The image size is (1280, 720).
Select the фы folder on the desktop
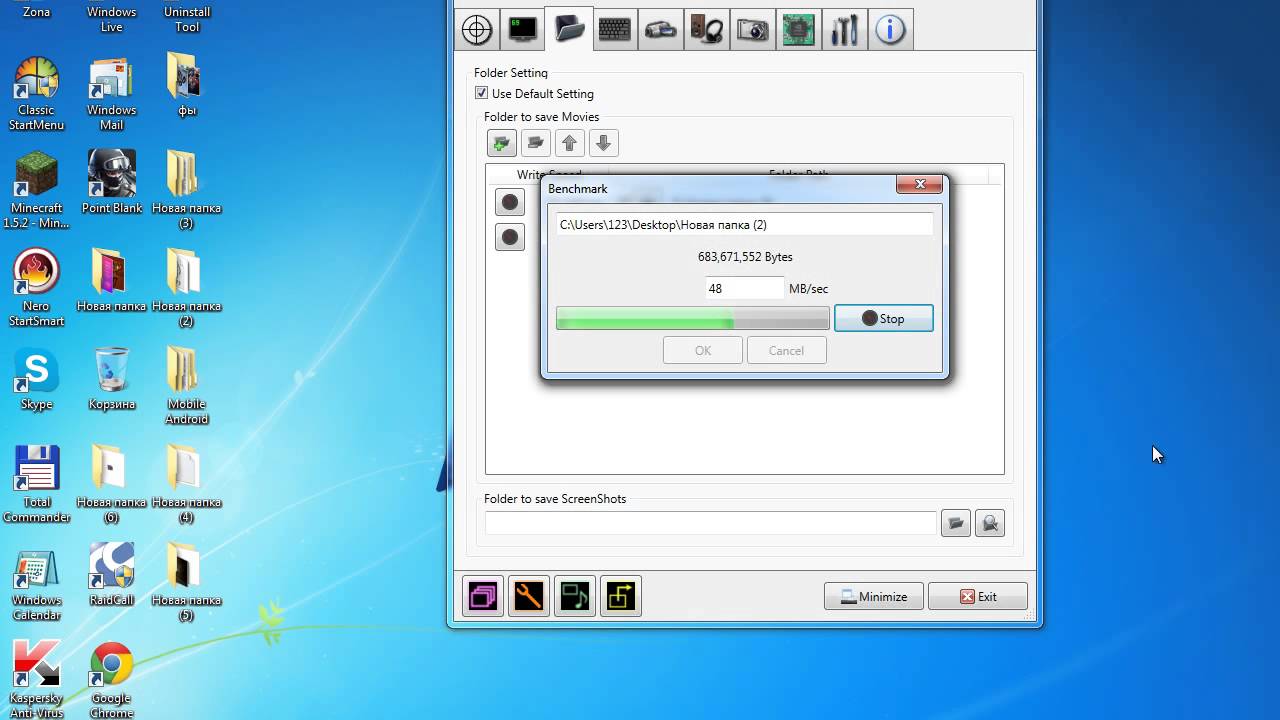click(186, 86)
